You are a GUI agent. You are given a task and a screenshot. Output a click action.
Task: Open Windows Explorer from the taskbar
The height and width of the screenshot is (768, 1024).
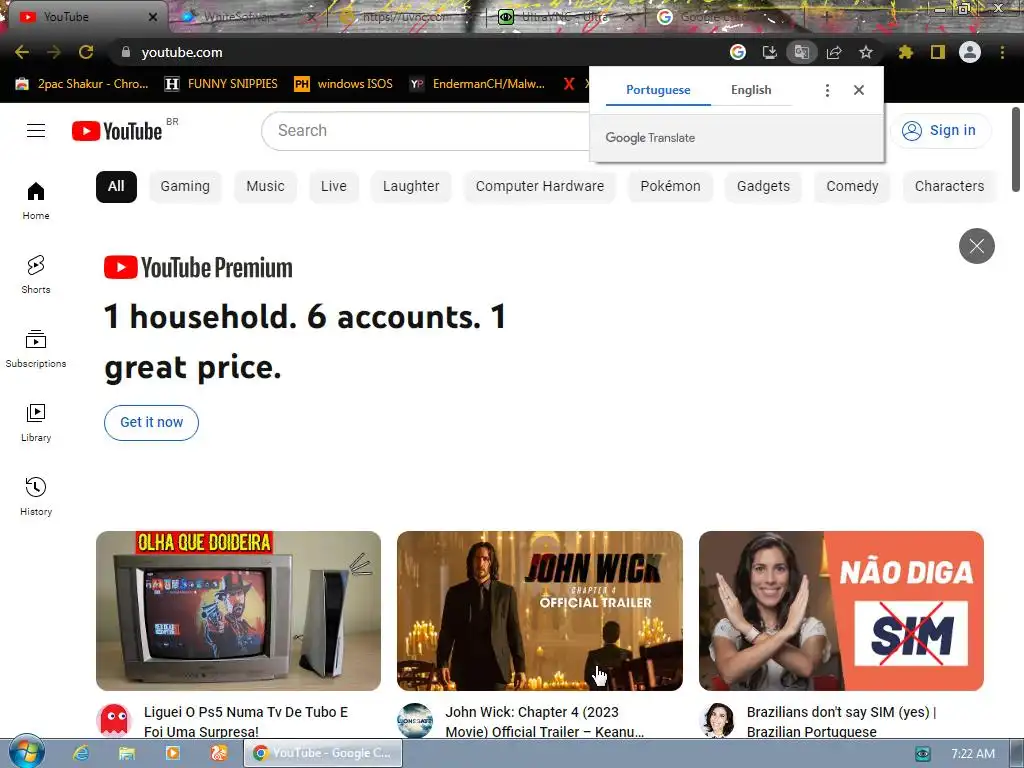click(x=127, y=753)
